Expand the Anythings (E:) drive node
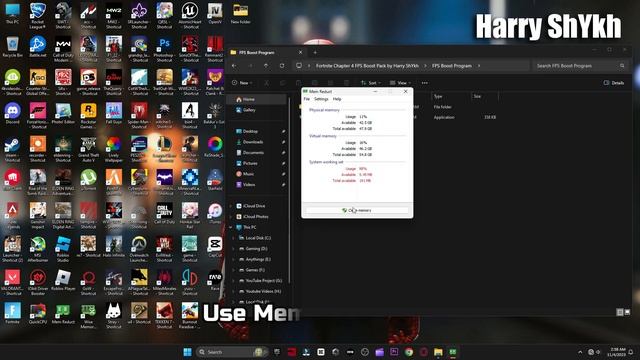This screenshot has height=360, width=640. 234,259
